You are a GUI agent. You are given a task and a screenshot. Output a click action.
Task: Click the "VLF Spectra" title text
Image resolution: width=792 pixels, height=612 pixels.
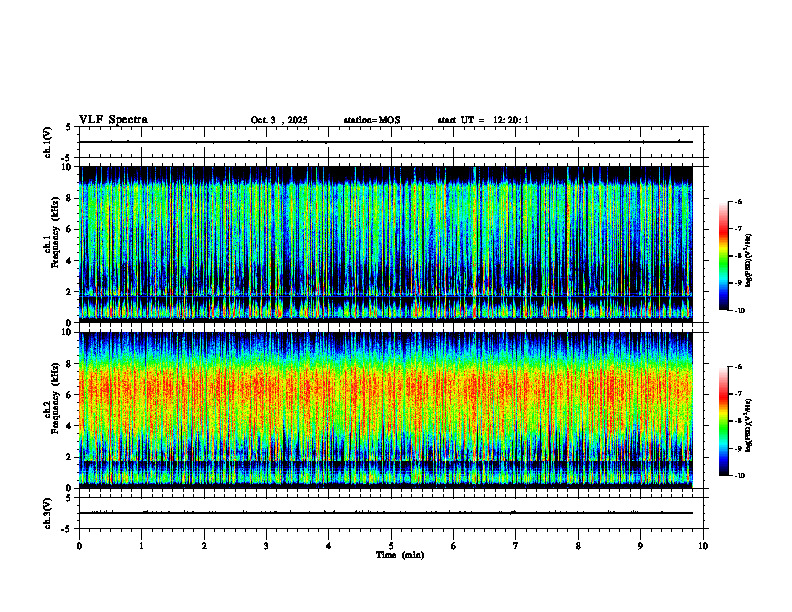pyautogui.click(x=113, y=120)
